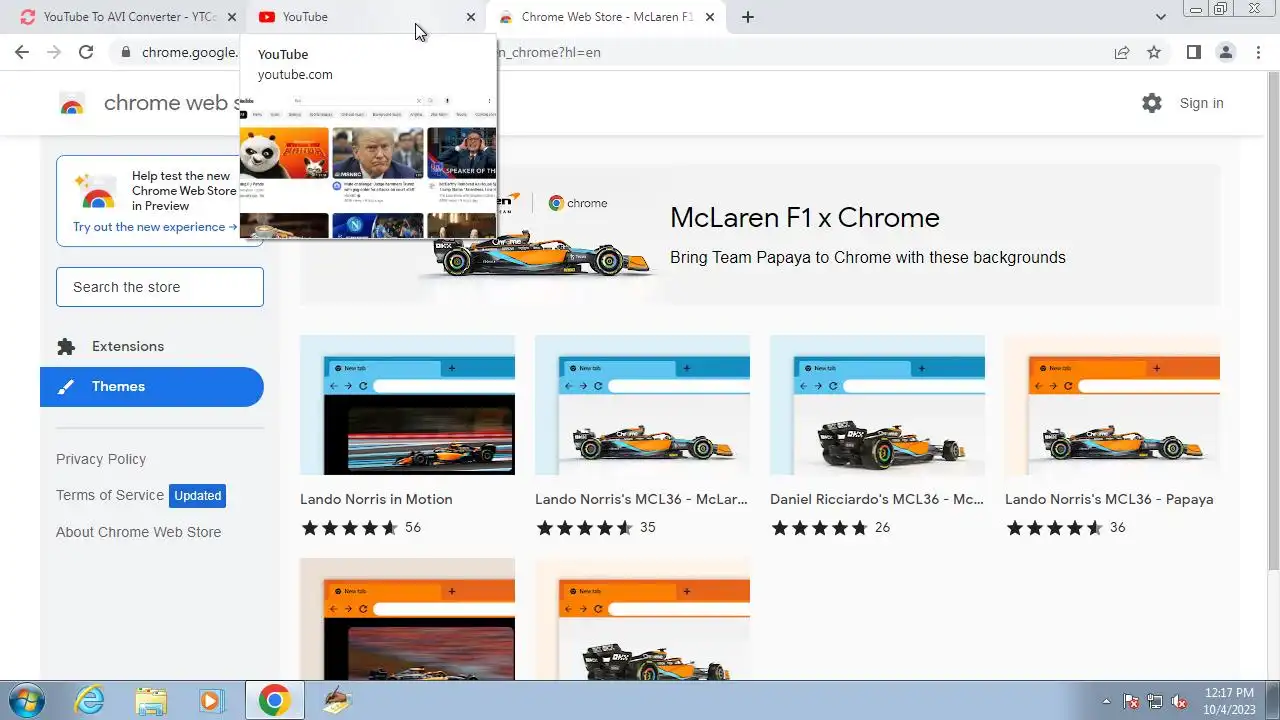Click the site lock icon in address bar

click(125, 52)
